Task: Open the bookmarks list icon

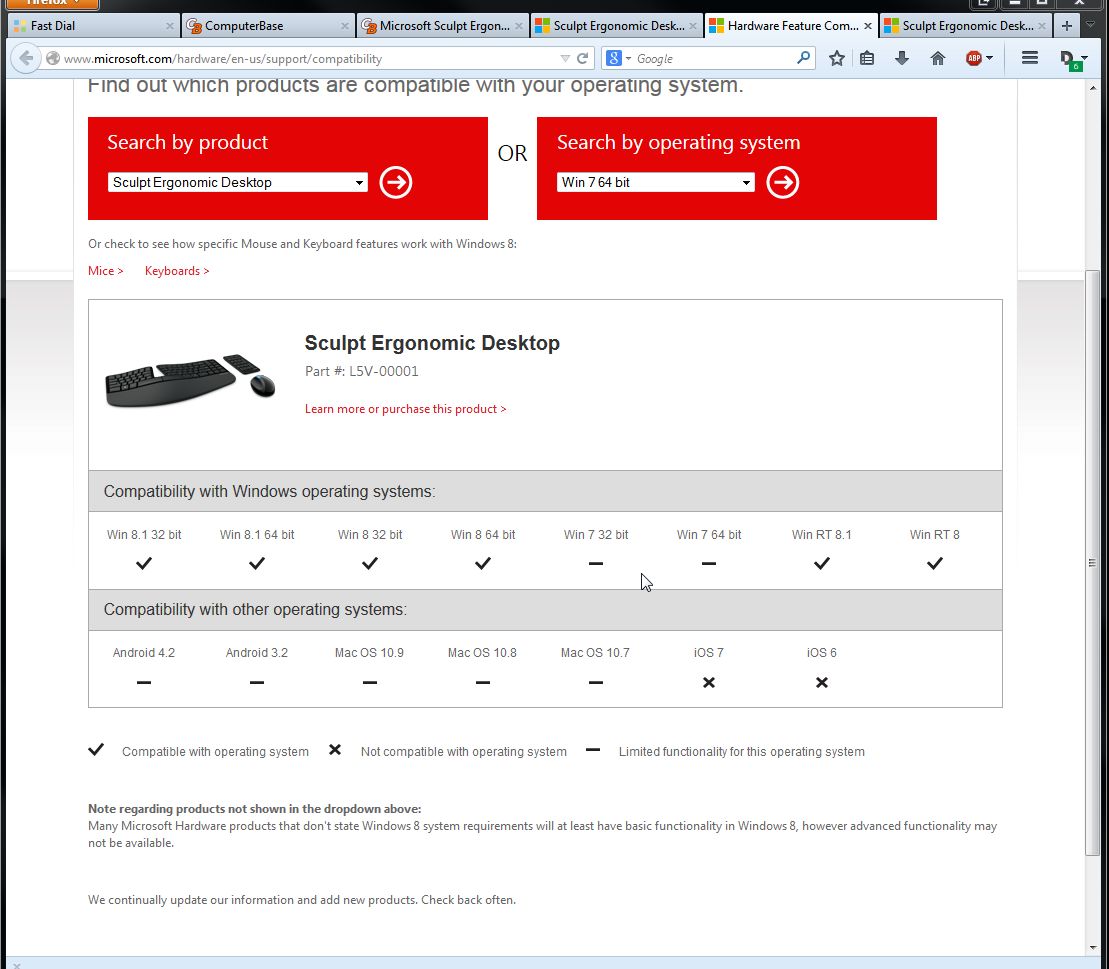Action: pos(867,59)
